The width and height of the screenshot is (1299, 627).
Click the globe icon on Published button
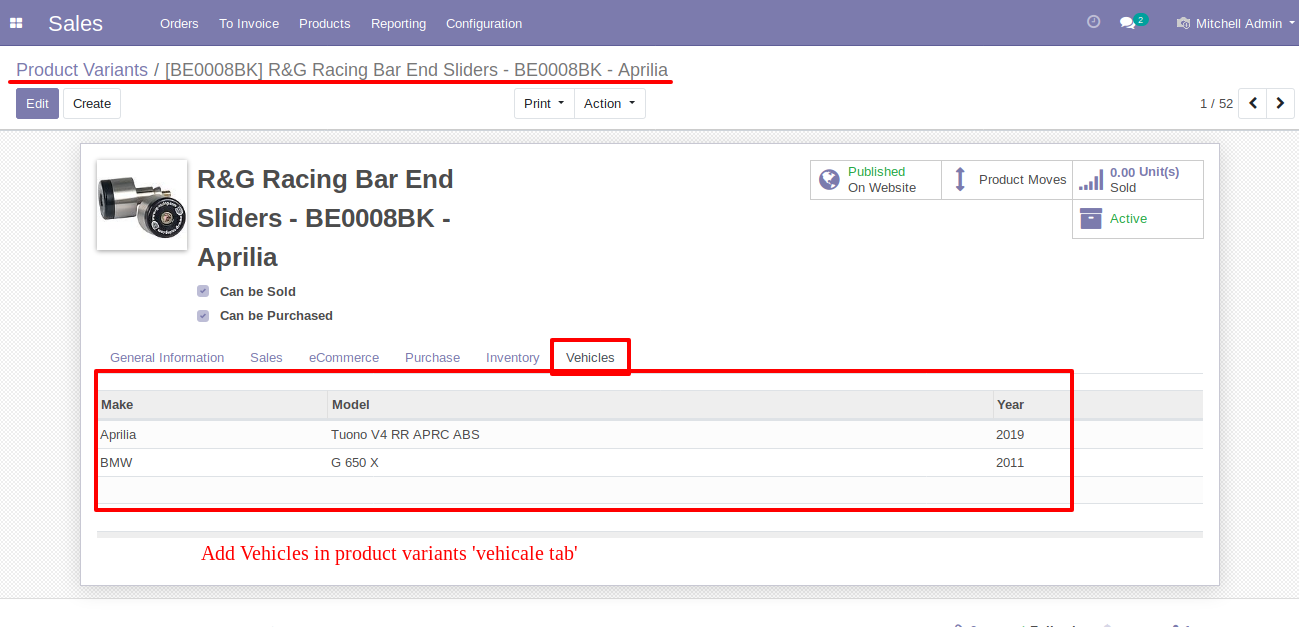829,180
